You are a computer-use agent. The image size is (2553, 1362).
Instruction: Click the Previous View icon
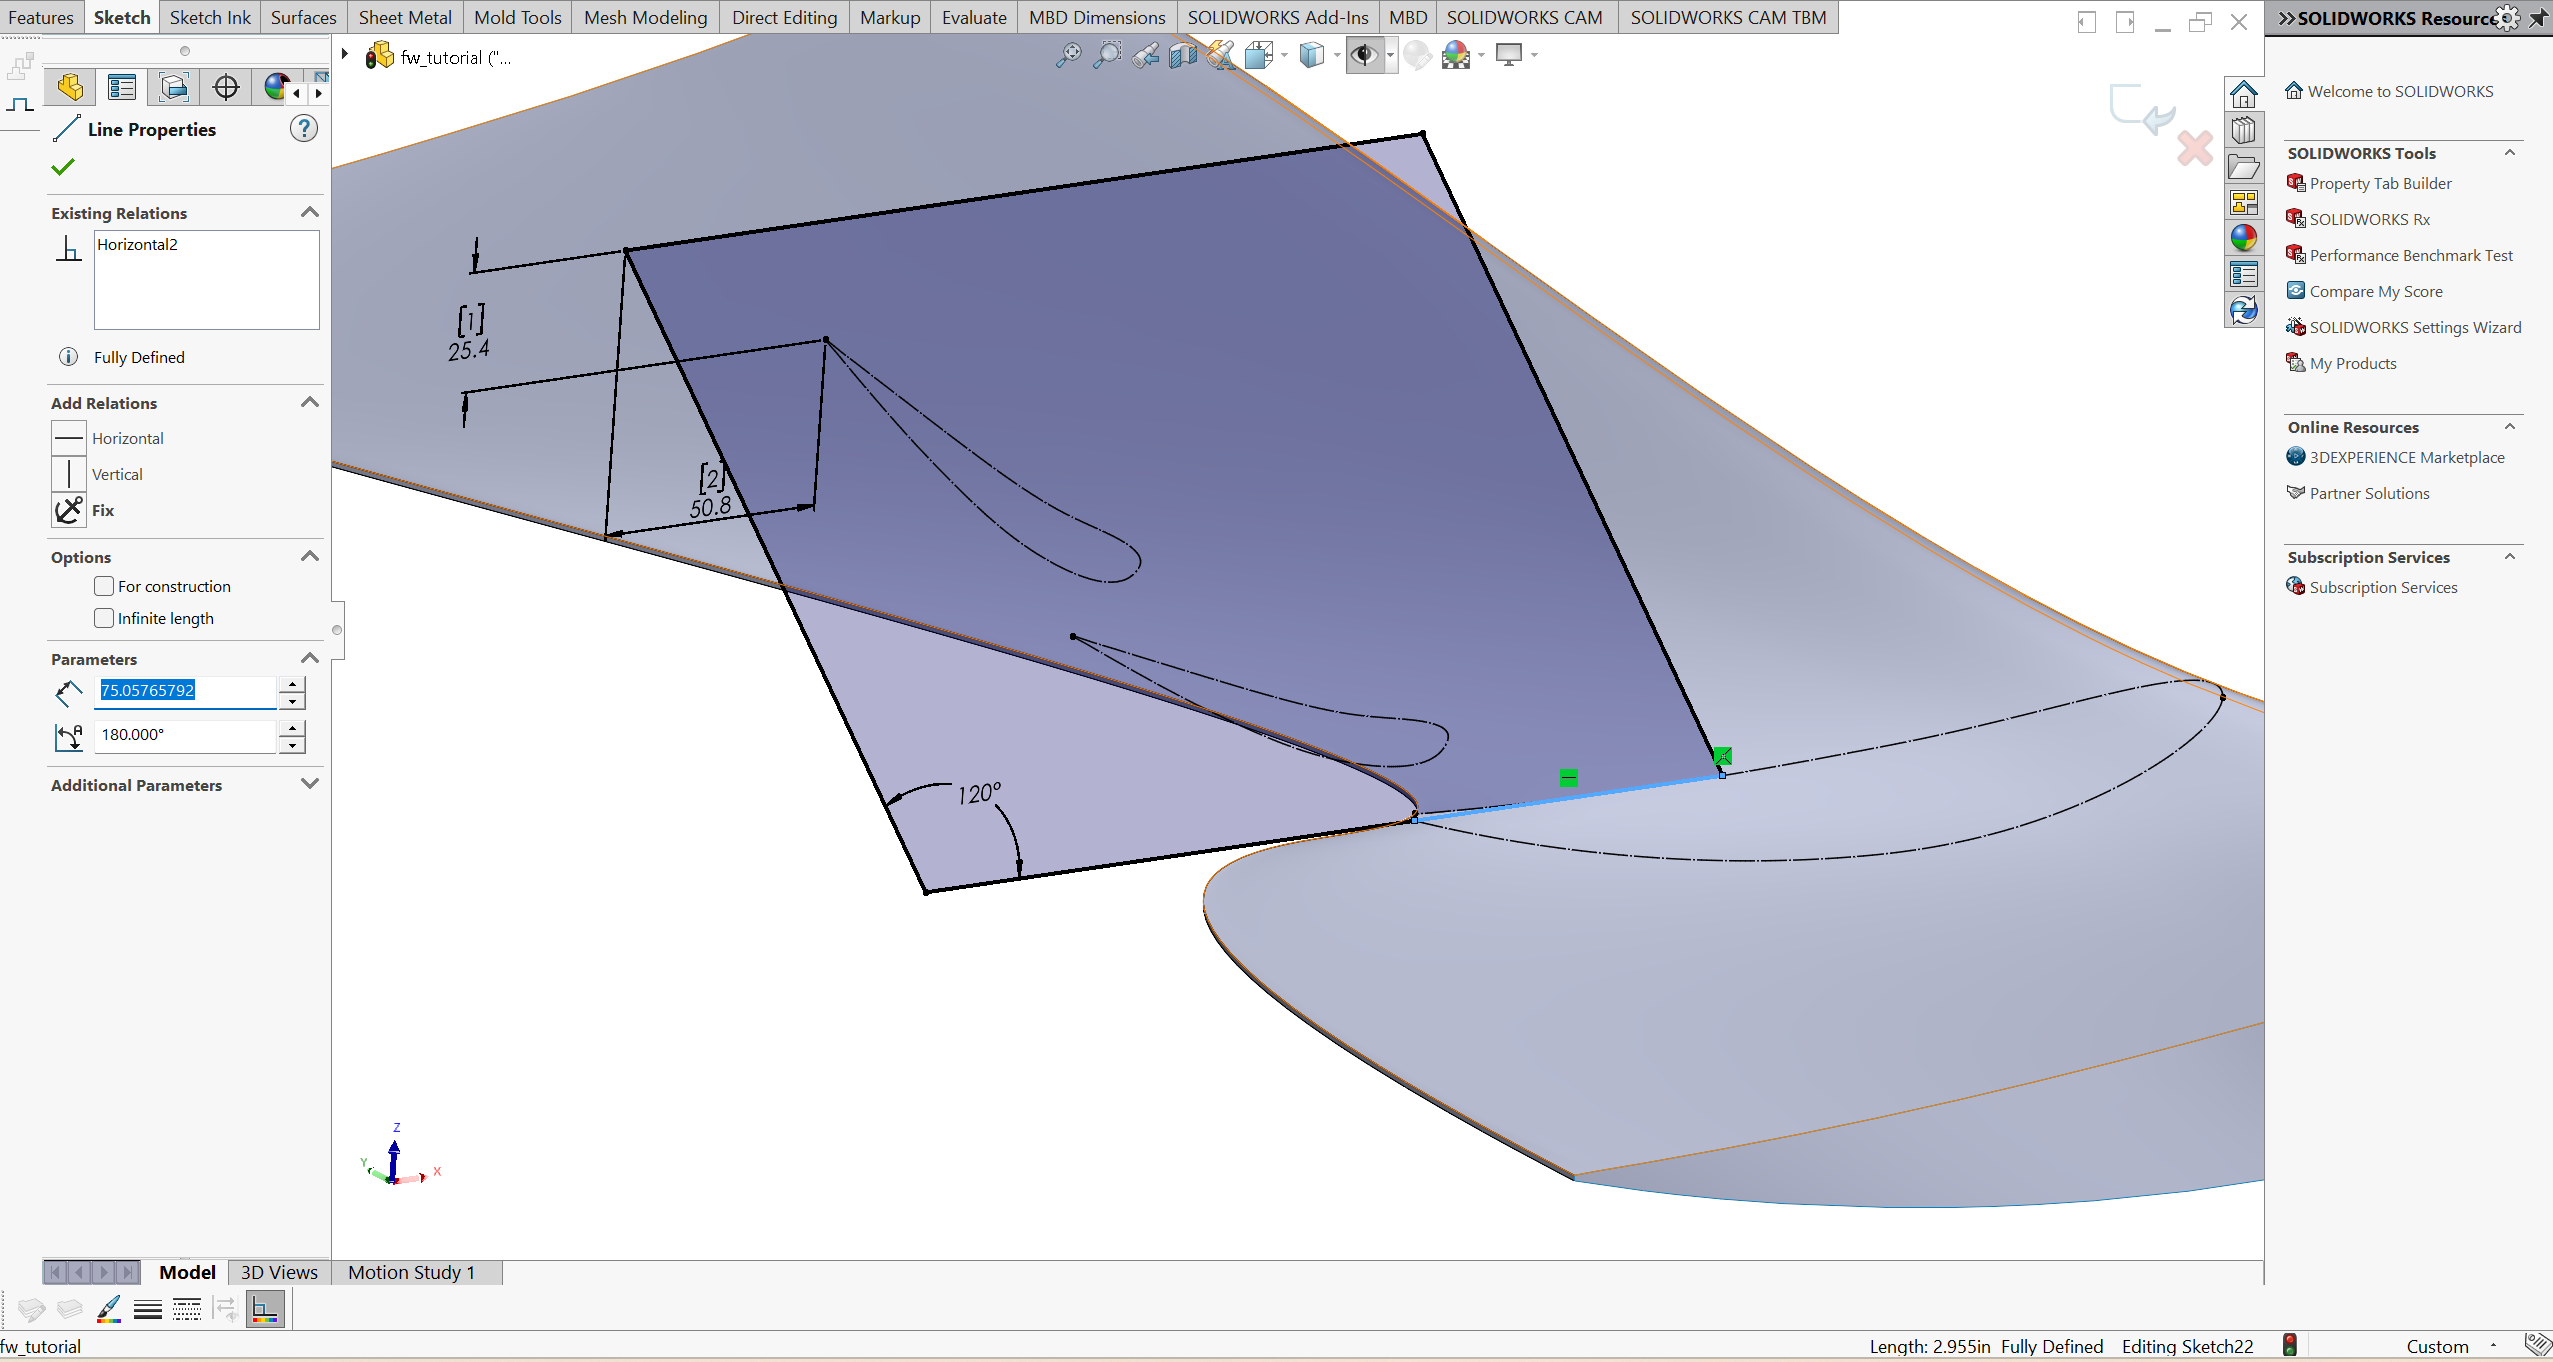coord(1145,55)
